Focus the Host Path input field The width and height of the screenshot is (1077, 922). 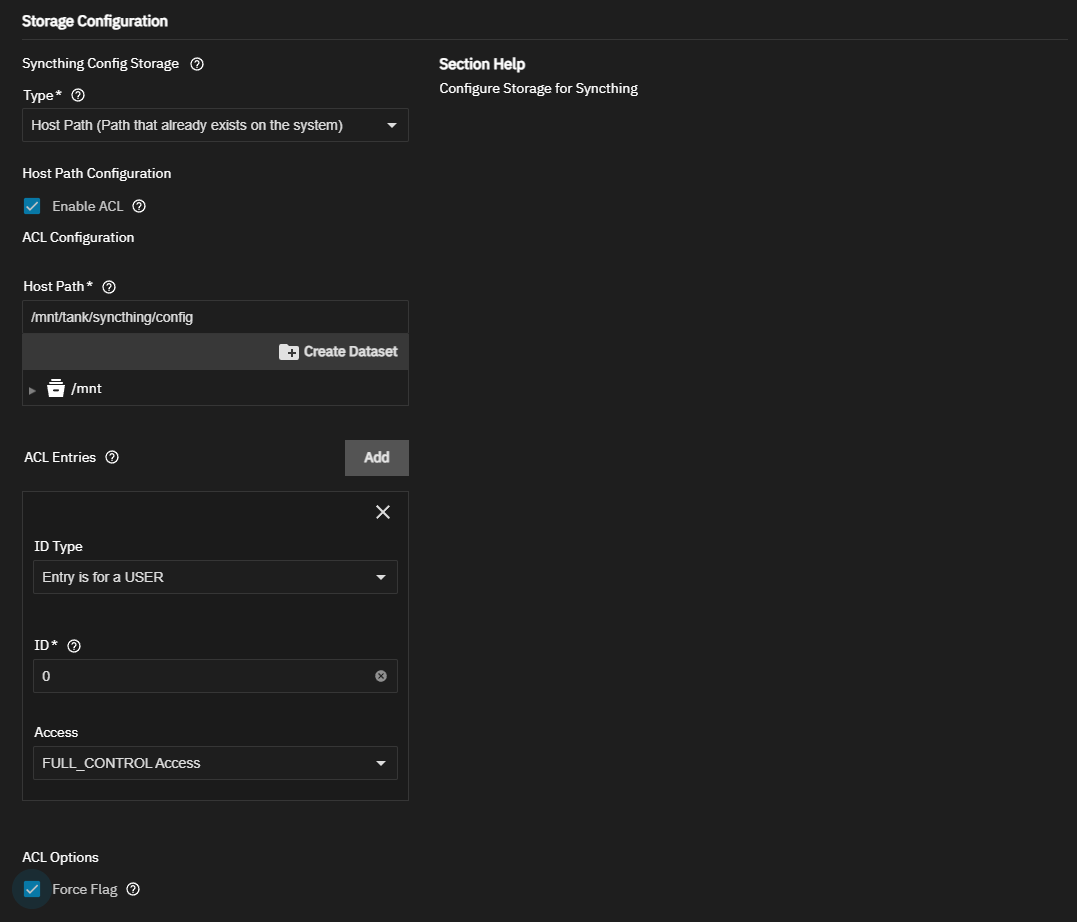point(215,317)
